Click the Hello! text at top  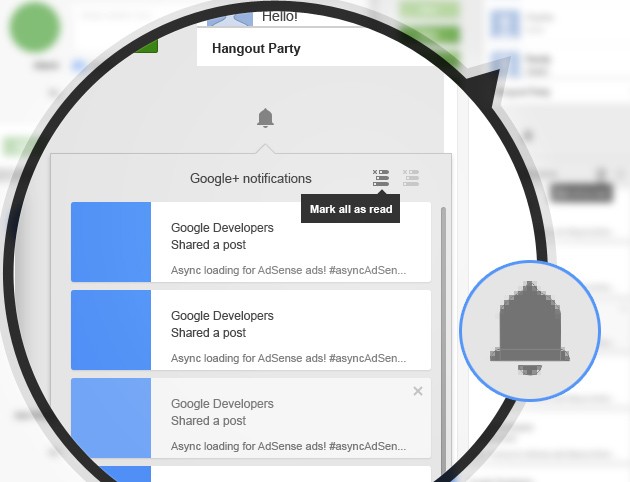280,16
